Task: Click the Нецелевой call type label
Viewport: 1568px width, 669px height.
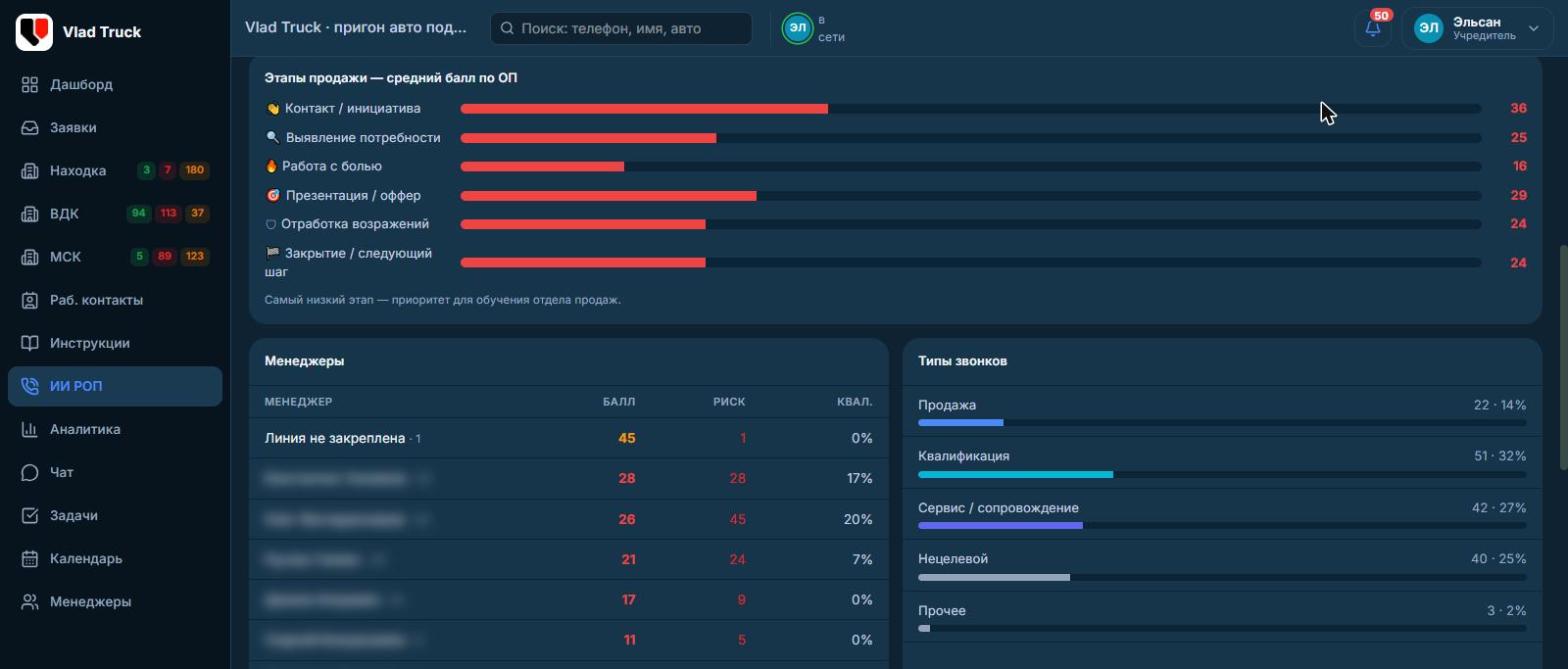Action: pyautogui.click(x=953, y=559)
